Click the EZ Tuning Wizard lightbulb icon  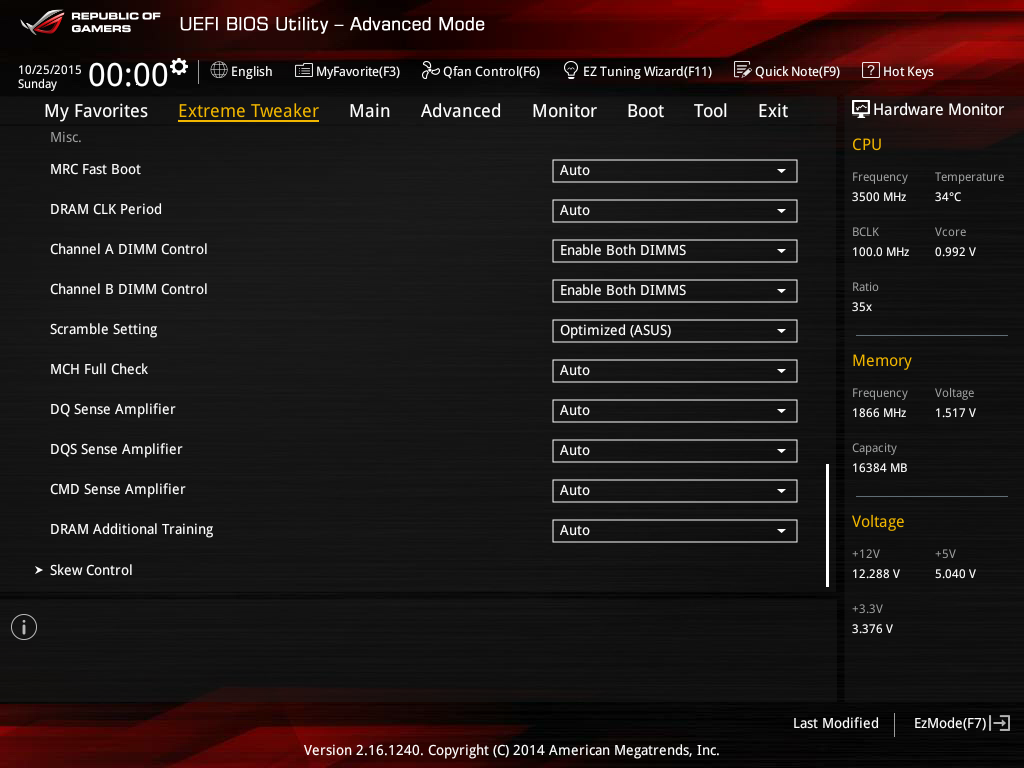[x=571, y=70]
